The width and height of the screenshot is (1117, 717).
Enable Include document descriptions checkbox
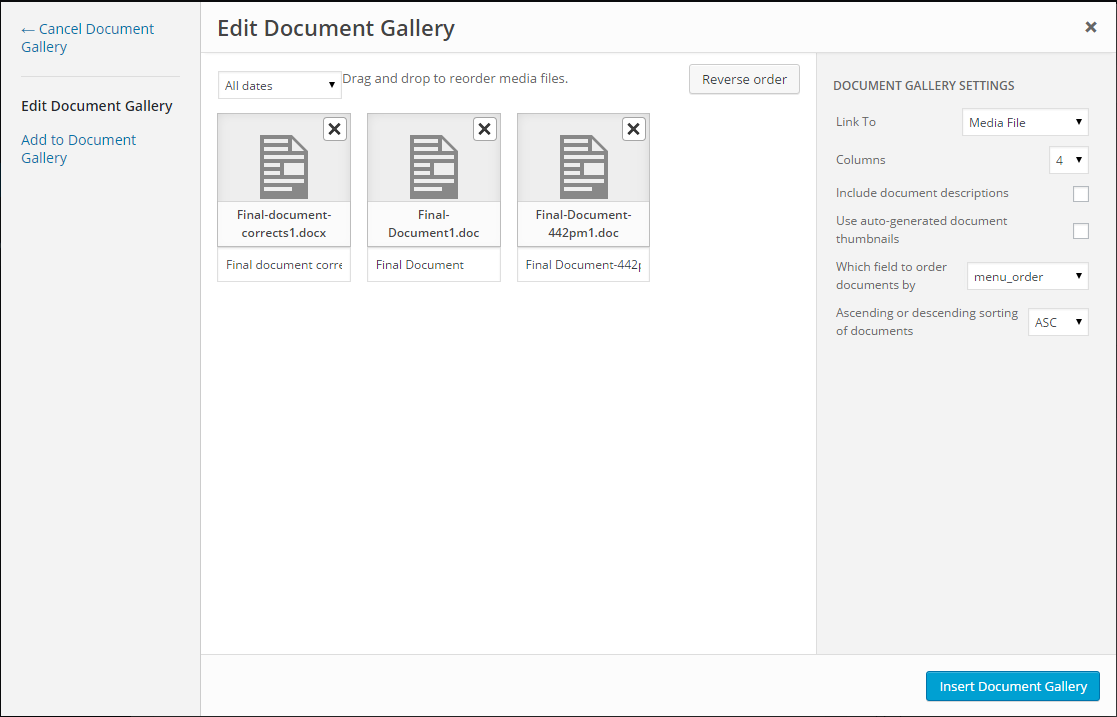(x=1080, y=194)
